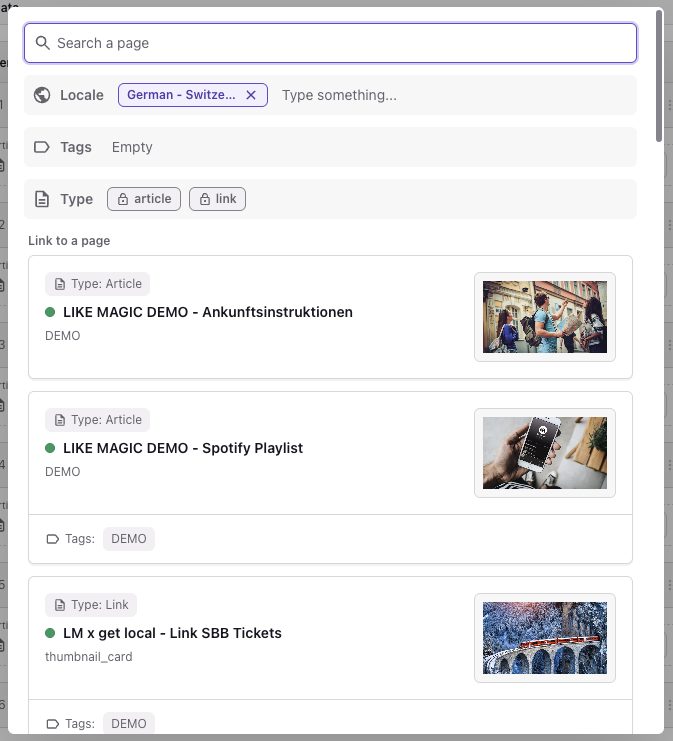Viewport: 673px width, 741px height.
Task: Focus the Search a page field
Action: click(x=330, y=43)
